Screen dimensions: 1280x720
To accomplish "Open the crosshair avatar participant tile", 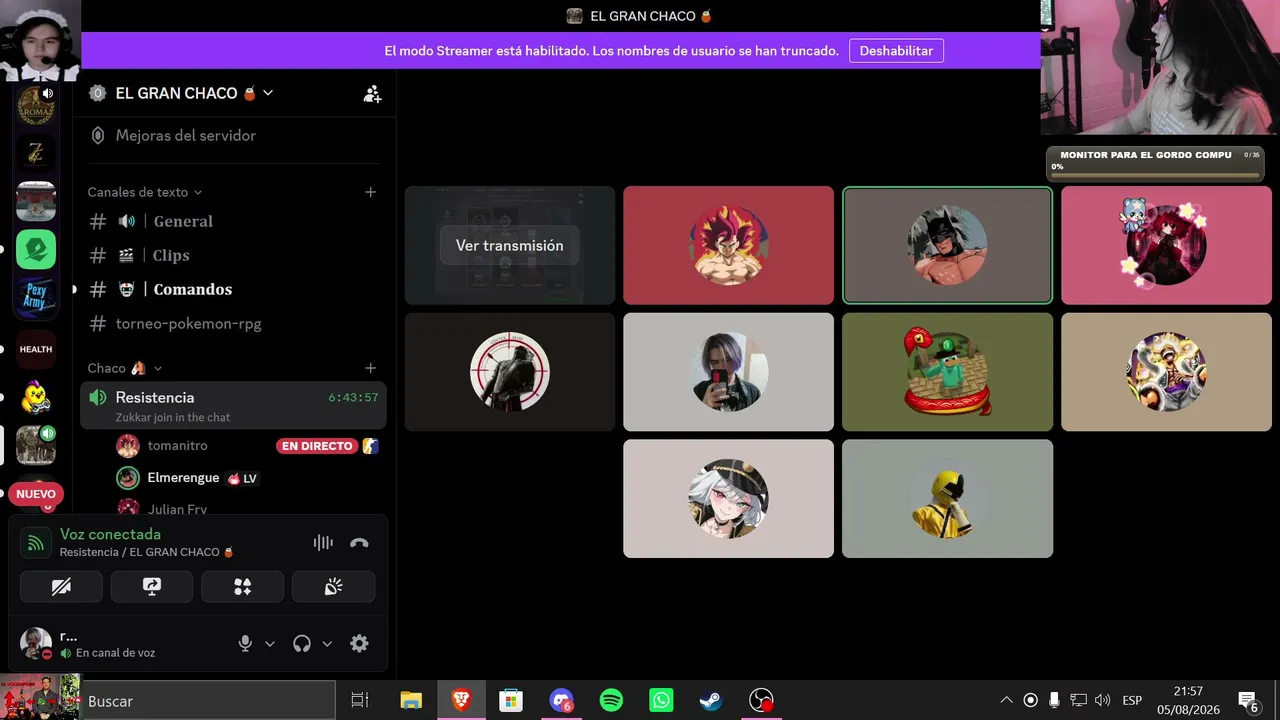I will [509, 372].
